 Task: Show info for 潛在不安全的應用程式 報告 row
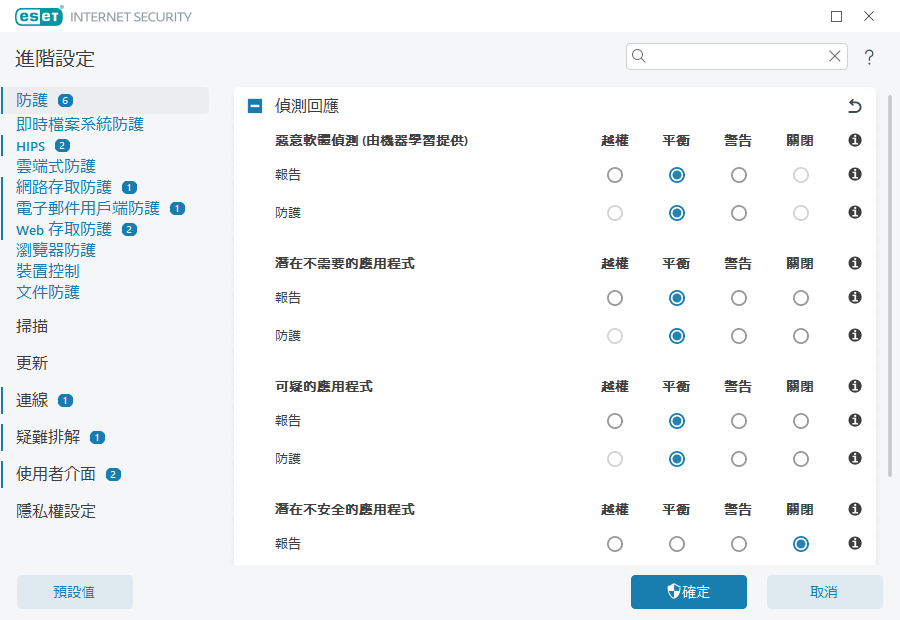pos(855,543)
